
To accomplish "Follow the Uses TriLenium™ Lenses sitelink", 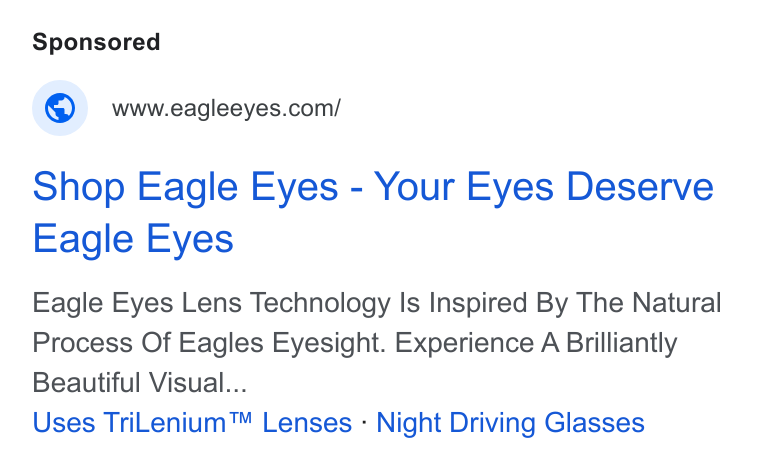I will click(192, 422).
